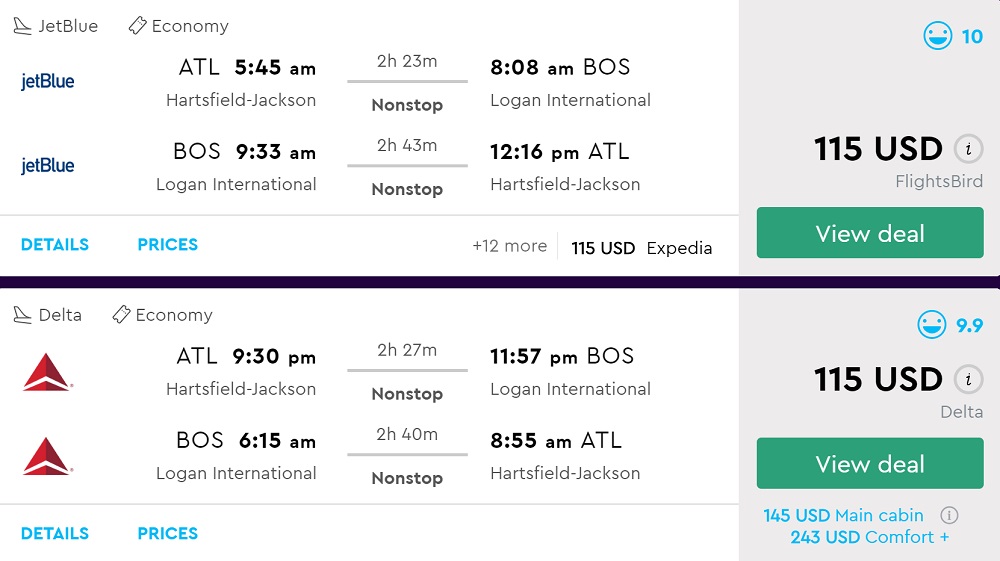
Task: Click the Delta logo on 6:15 am flight
Action: 47,456
